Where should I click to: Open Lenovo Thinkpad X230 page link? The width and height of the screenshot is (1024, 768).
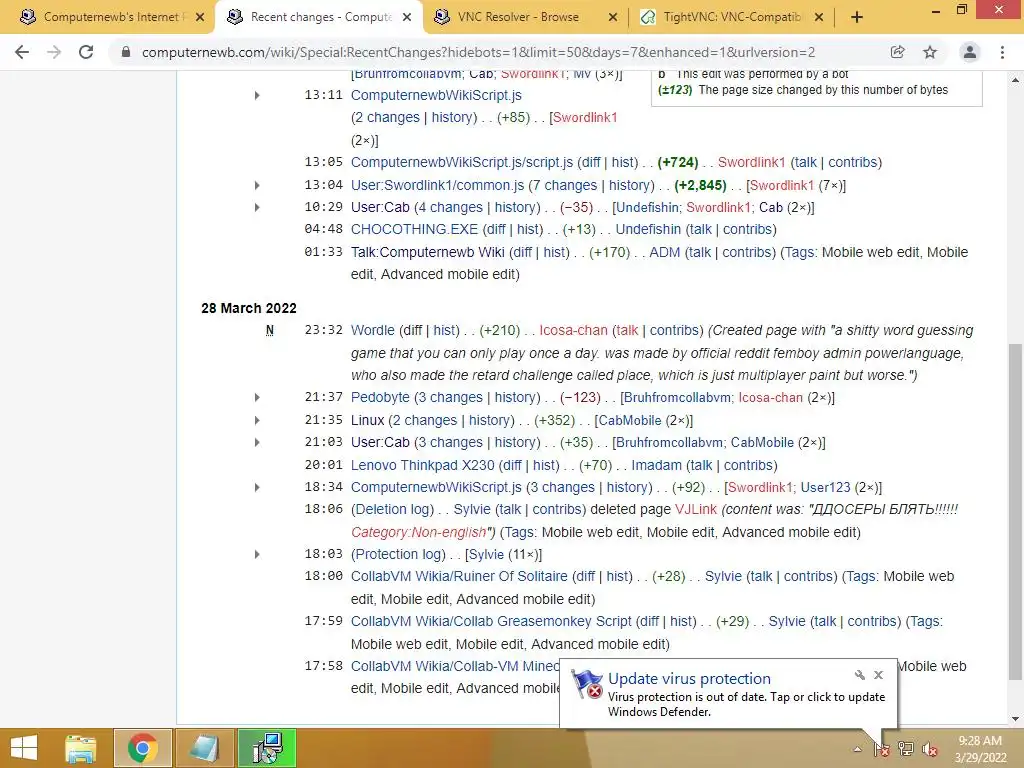pos(423,465)
